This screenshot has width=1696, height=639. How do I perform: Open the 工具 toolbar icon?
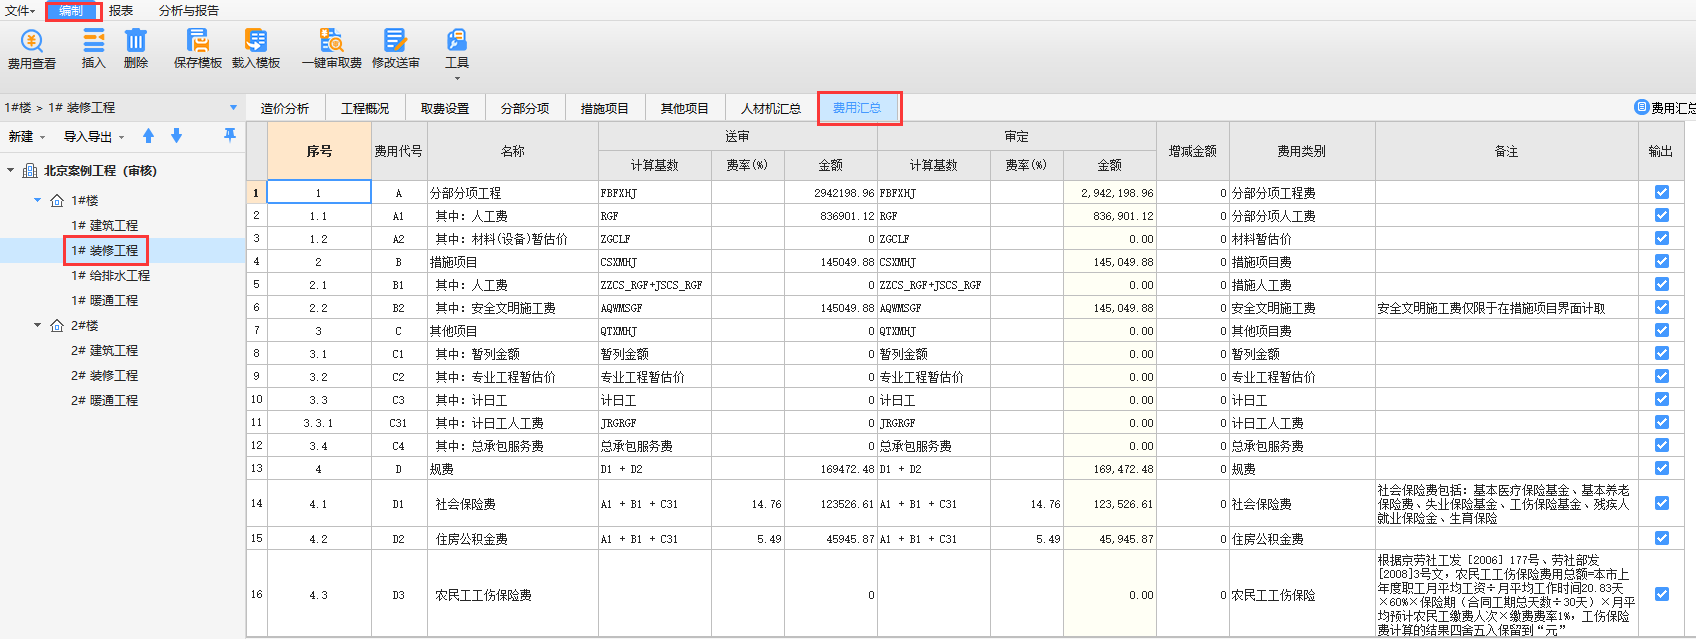click(x=457, y=42)
